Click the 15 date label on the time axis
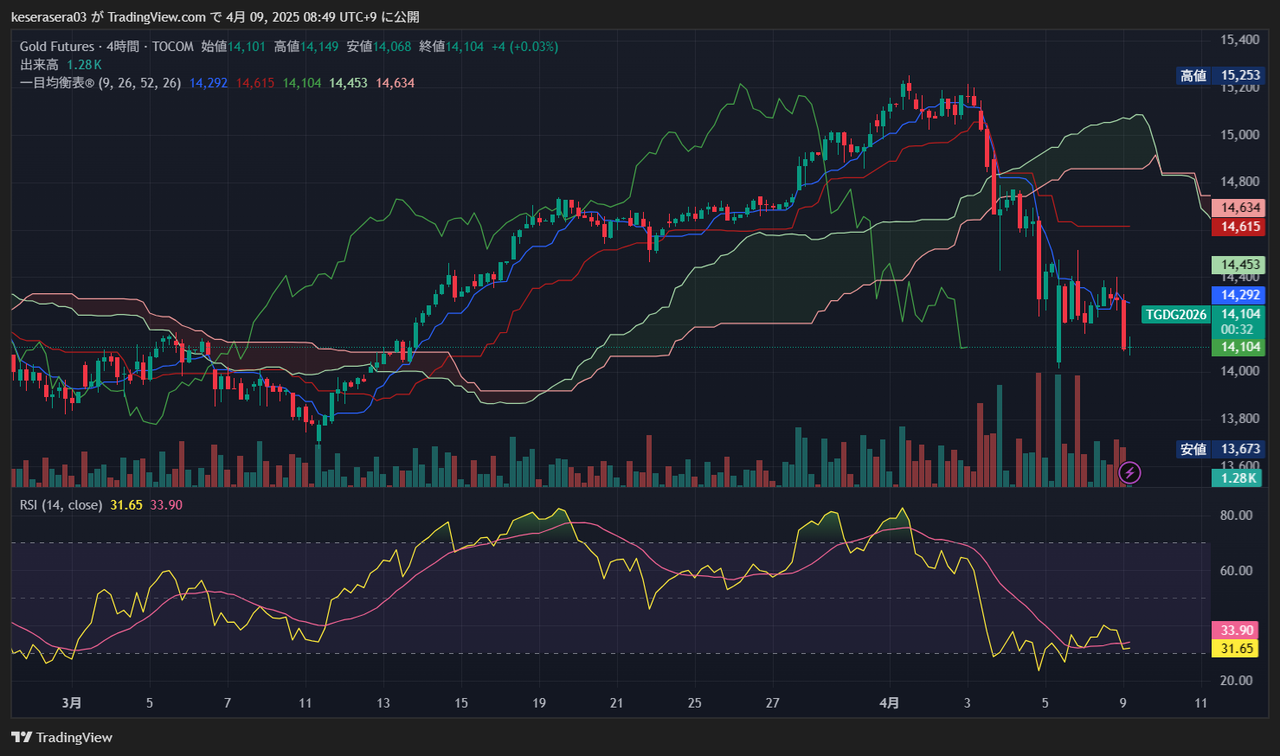The height and width of the screenshot is (756, 1280). 461,703
